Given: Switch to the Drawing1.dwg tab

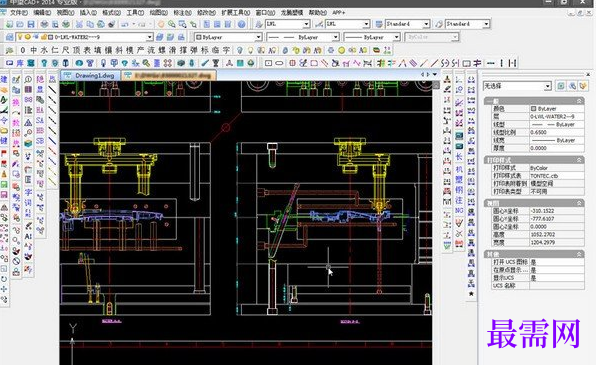Looking at the screenshot, I should [x=91, y=75].
